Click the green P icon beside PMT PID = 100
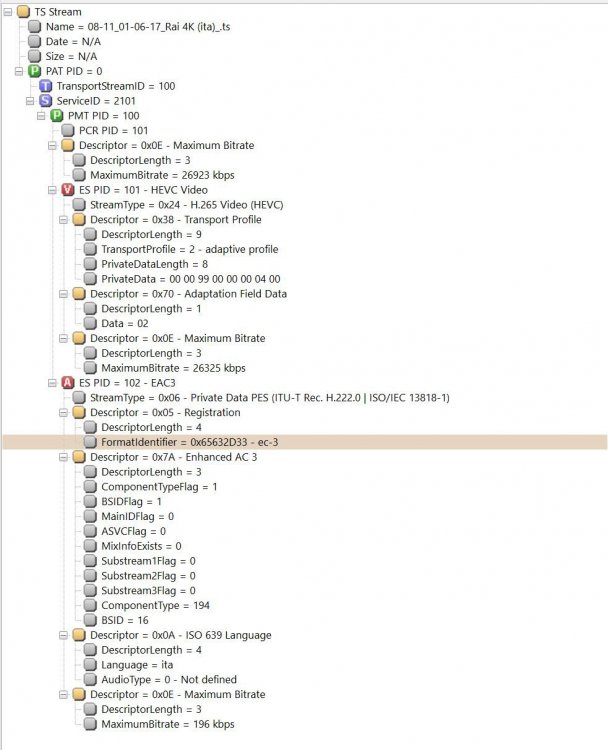The image size is (608, 750). (56, 116)
